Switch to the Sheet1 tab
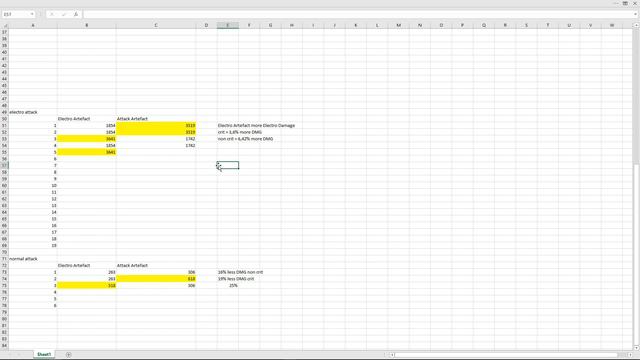 click(x=44, y=354)
